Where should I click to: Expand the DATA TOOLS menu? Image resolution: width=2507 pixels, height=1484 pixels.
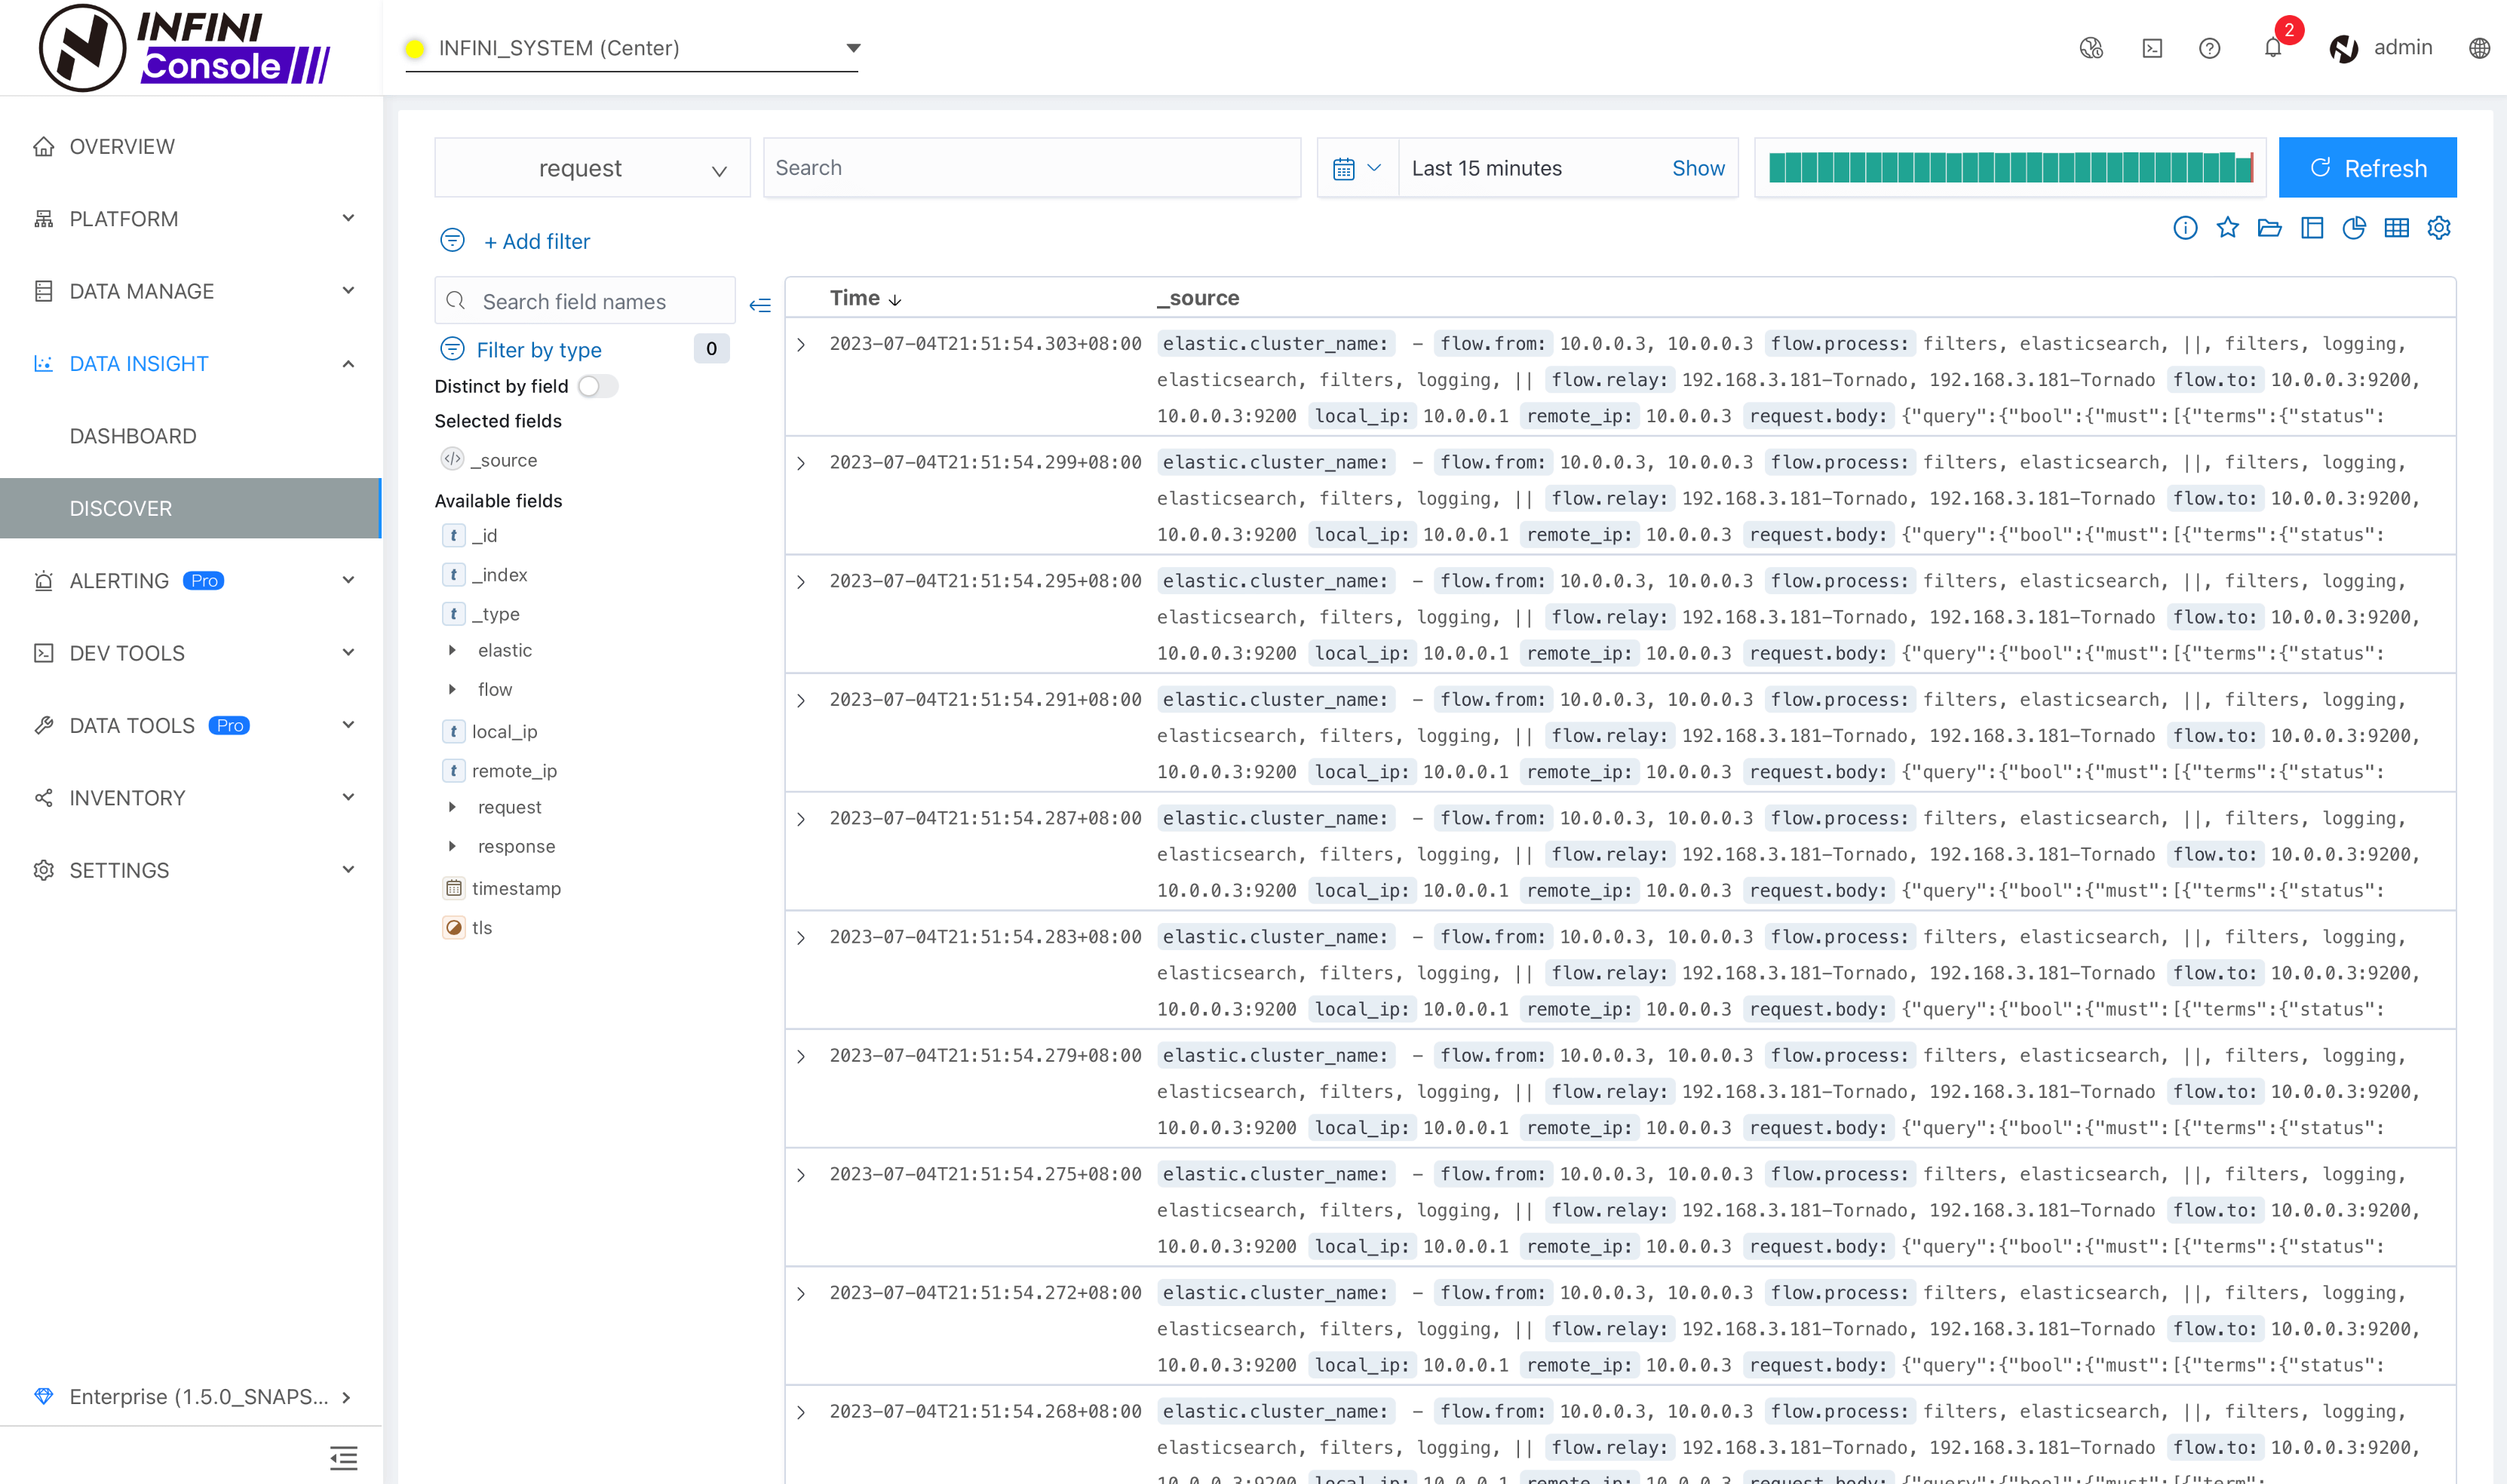click(191, 725)
